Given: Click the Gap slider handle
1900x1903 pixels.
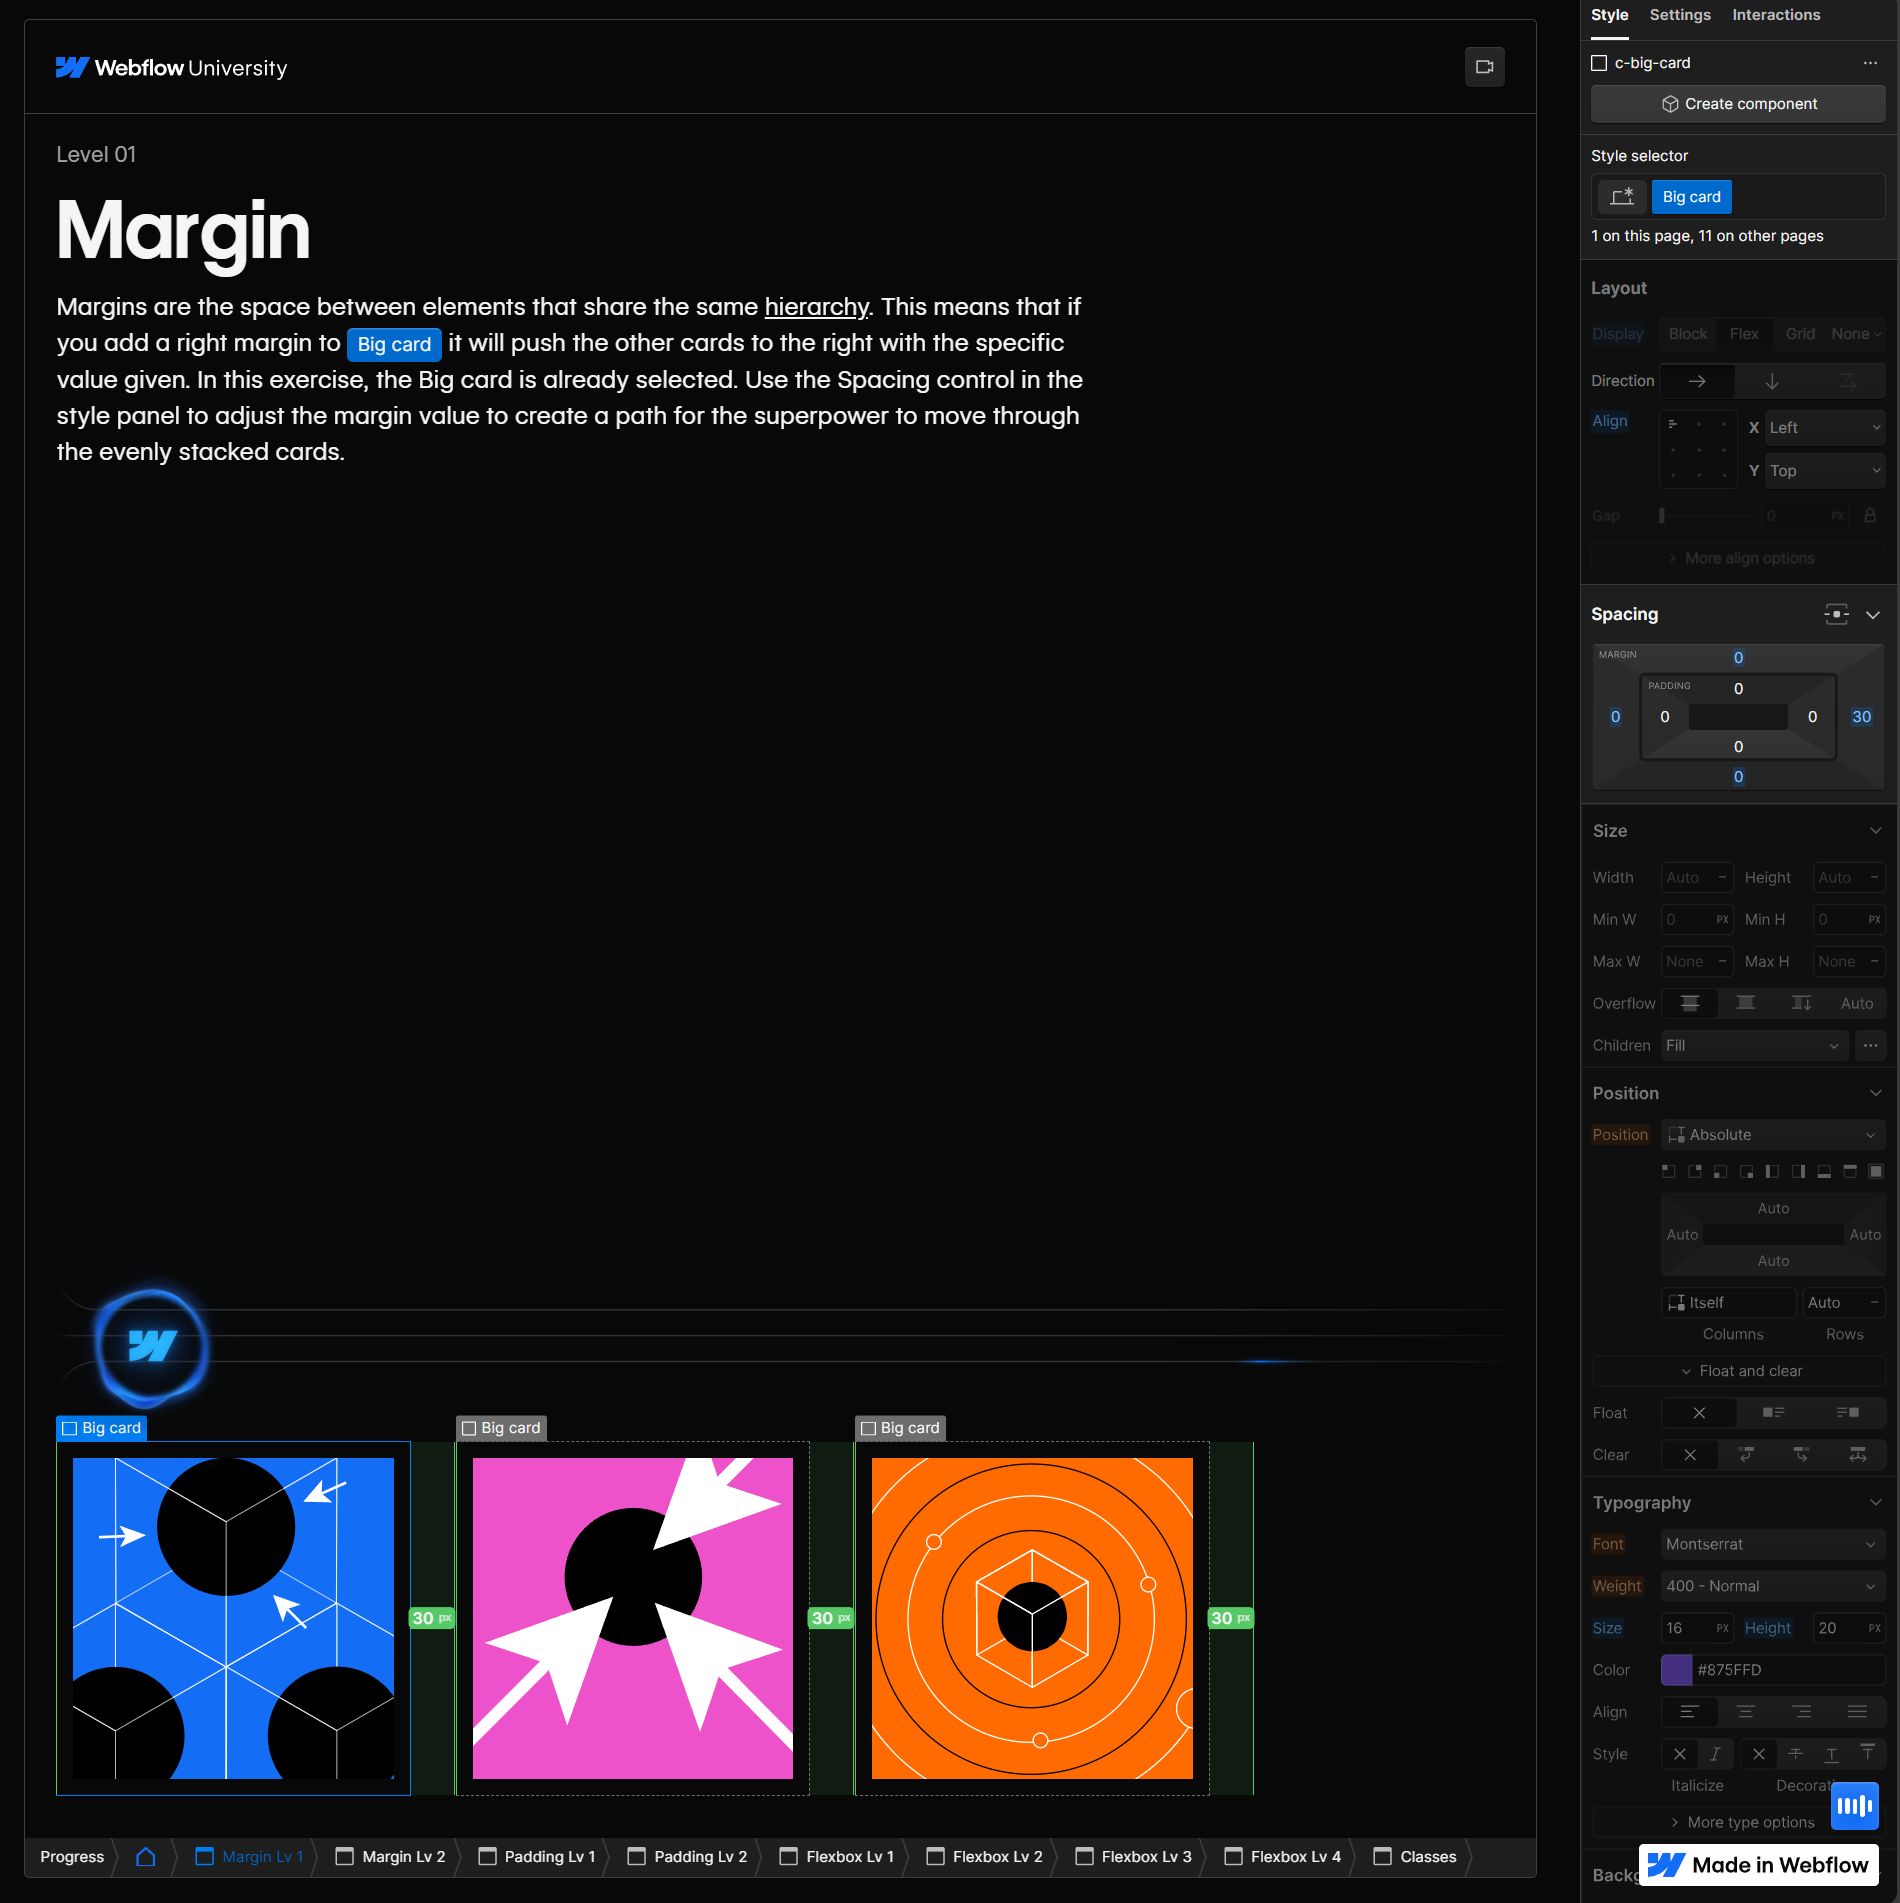Looking at the screenshot, I should 1662,516.
